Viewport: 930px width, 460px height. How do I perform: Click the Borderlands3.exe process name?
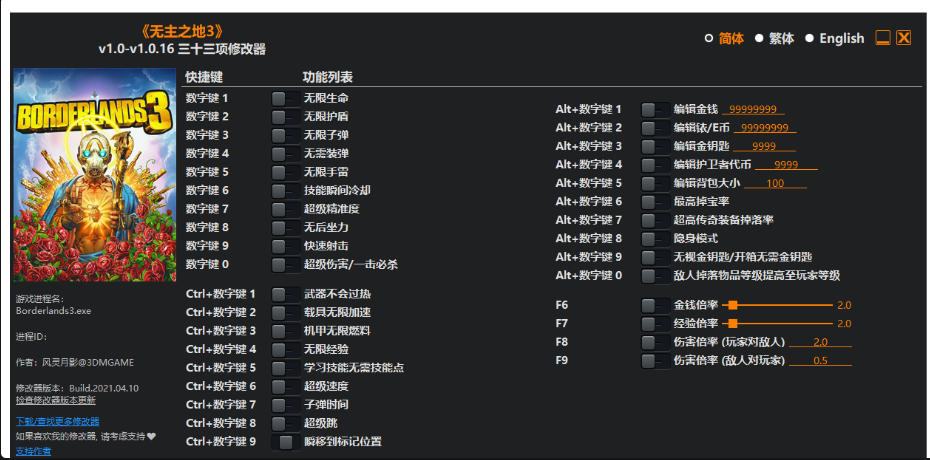[53, 311]
